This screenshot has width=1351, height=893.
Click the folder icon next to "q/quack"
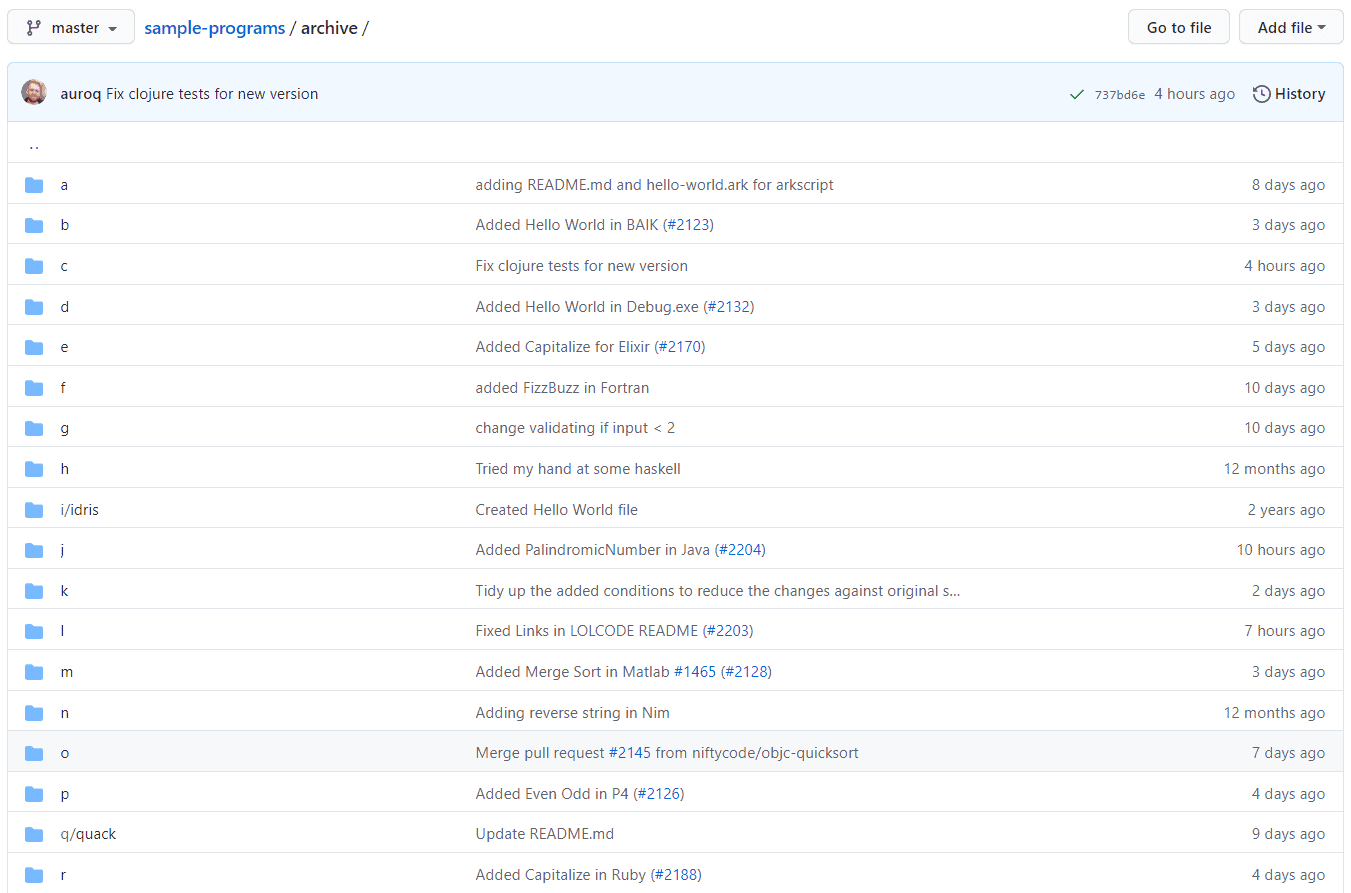pos(34,833)
